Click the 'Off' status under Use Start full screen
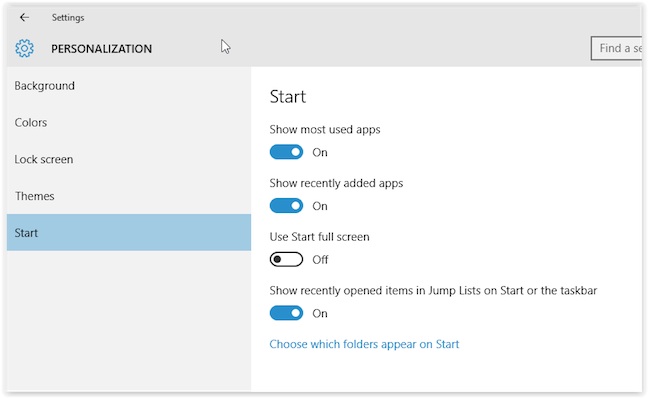The width and height of the screenshot is (648, 398). tap(320, 260)
